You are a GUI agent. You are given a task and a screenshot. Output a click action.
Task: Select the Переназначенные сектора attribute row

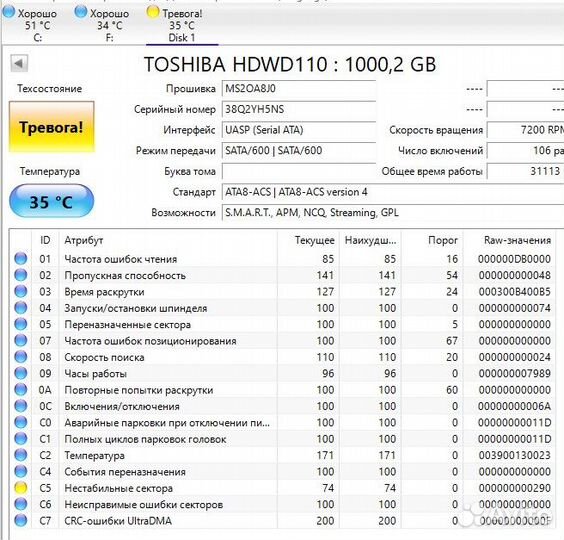[283, 324]
